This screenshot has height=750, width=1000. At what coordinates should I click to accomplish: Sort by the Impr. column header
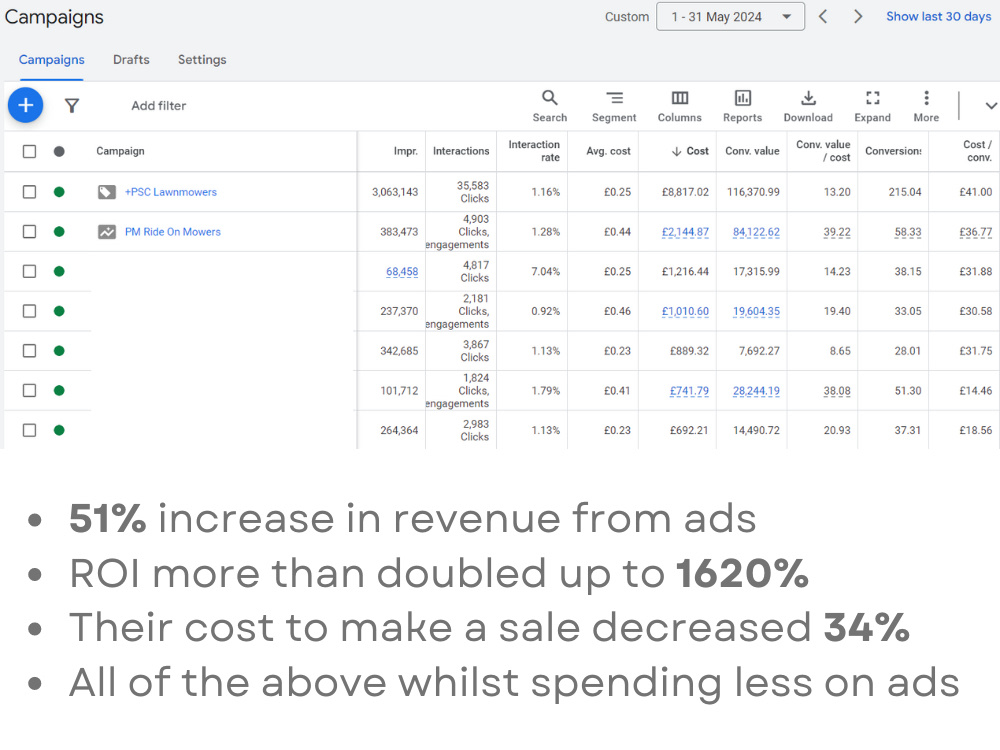tap(406, 151)
